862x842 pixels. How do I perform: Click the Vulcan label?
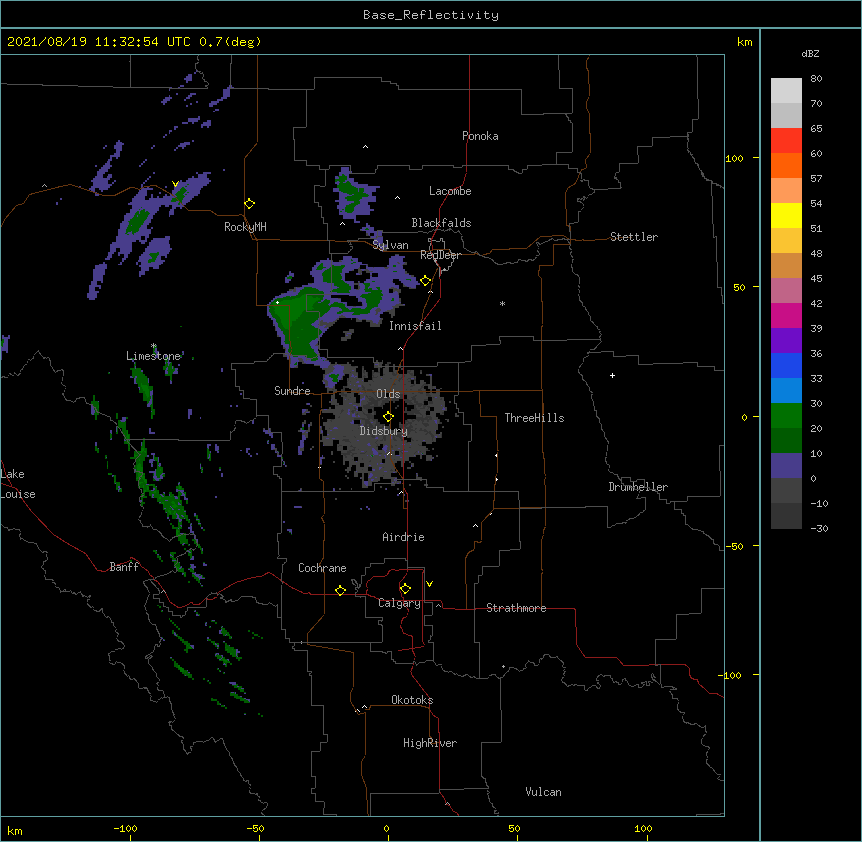(x=543, y=792)
